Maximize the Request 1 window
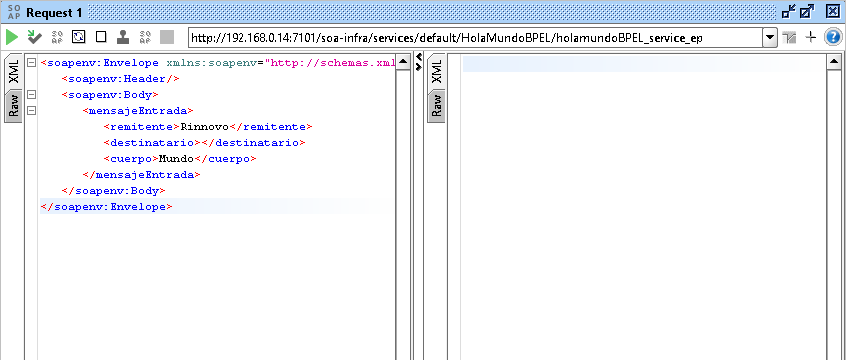847x360 pixels. pyautogui.click(x=807, y=12)
